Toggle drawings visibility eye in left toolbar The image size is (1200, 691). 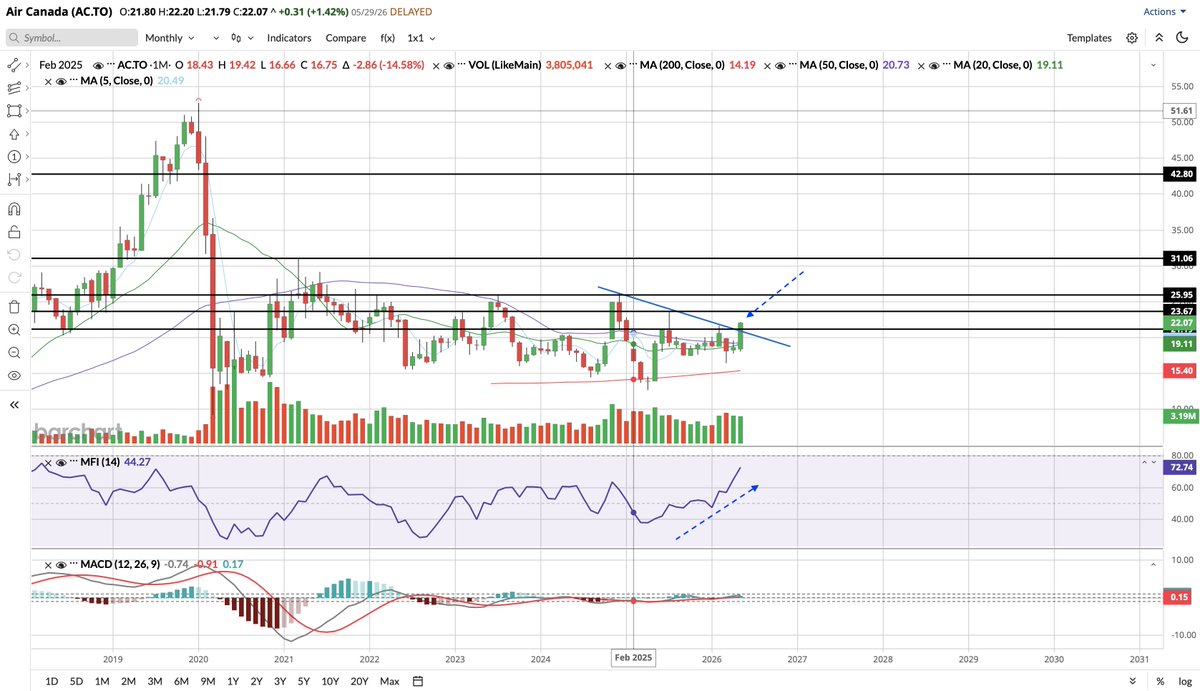14,375
